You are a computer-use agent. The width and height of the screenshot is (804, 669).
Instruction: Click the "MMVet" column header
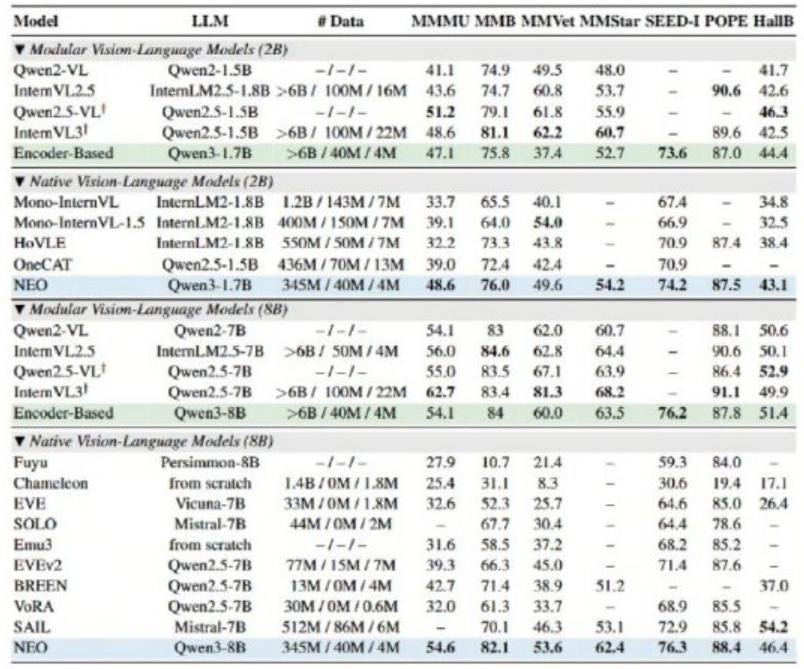(x=547, y=22)
